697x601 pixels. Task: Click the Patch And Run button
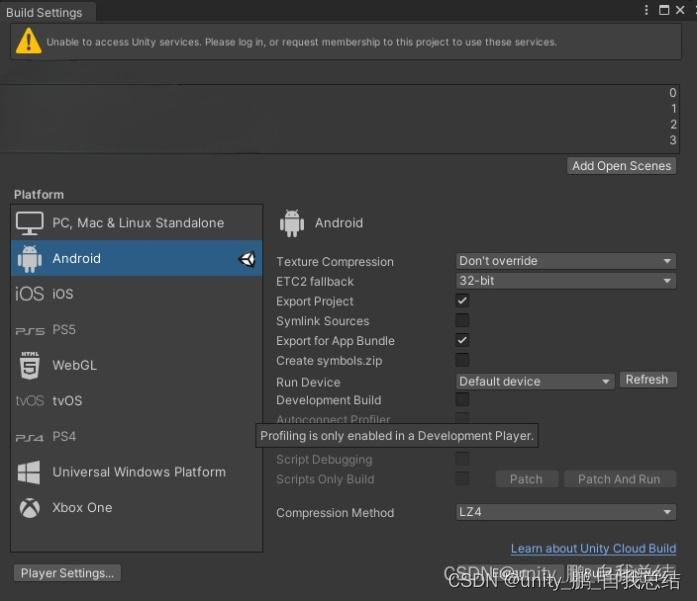pos(620,479)
